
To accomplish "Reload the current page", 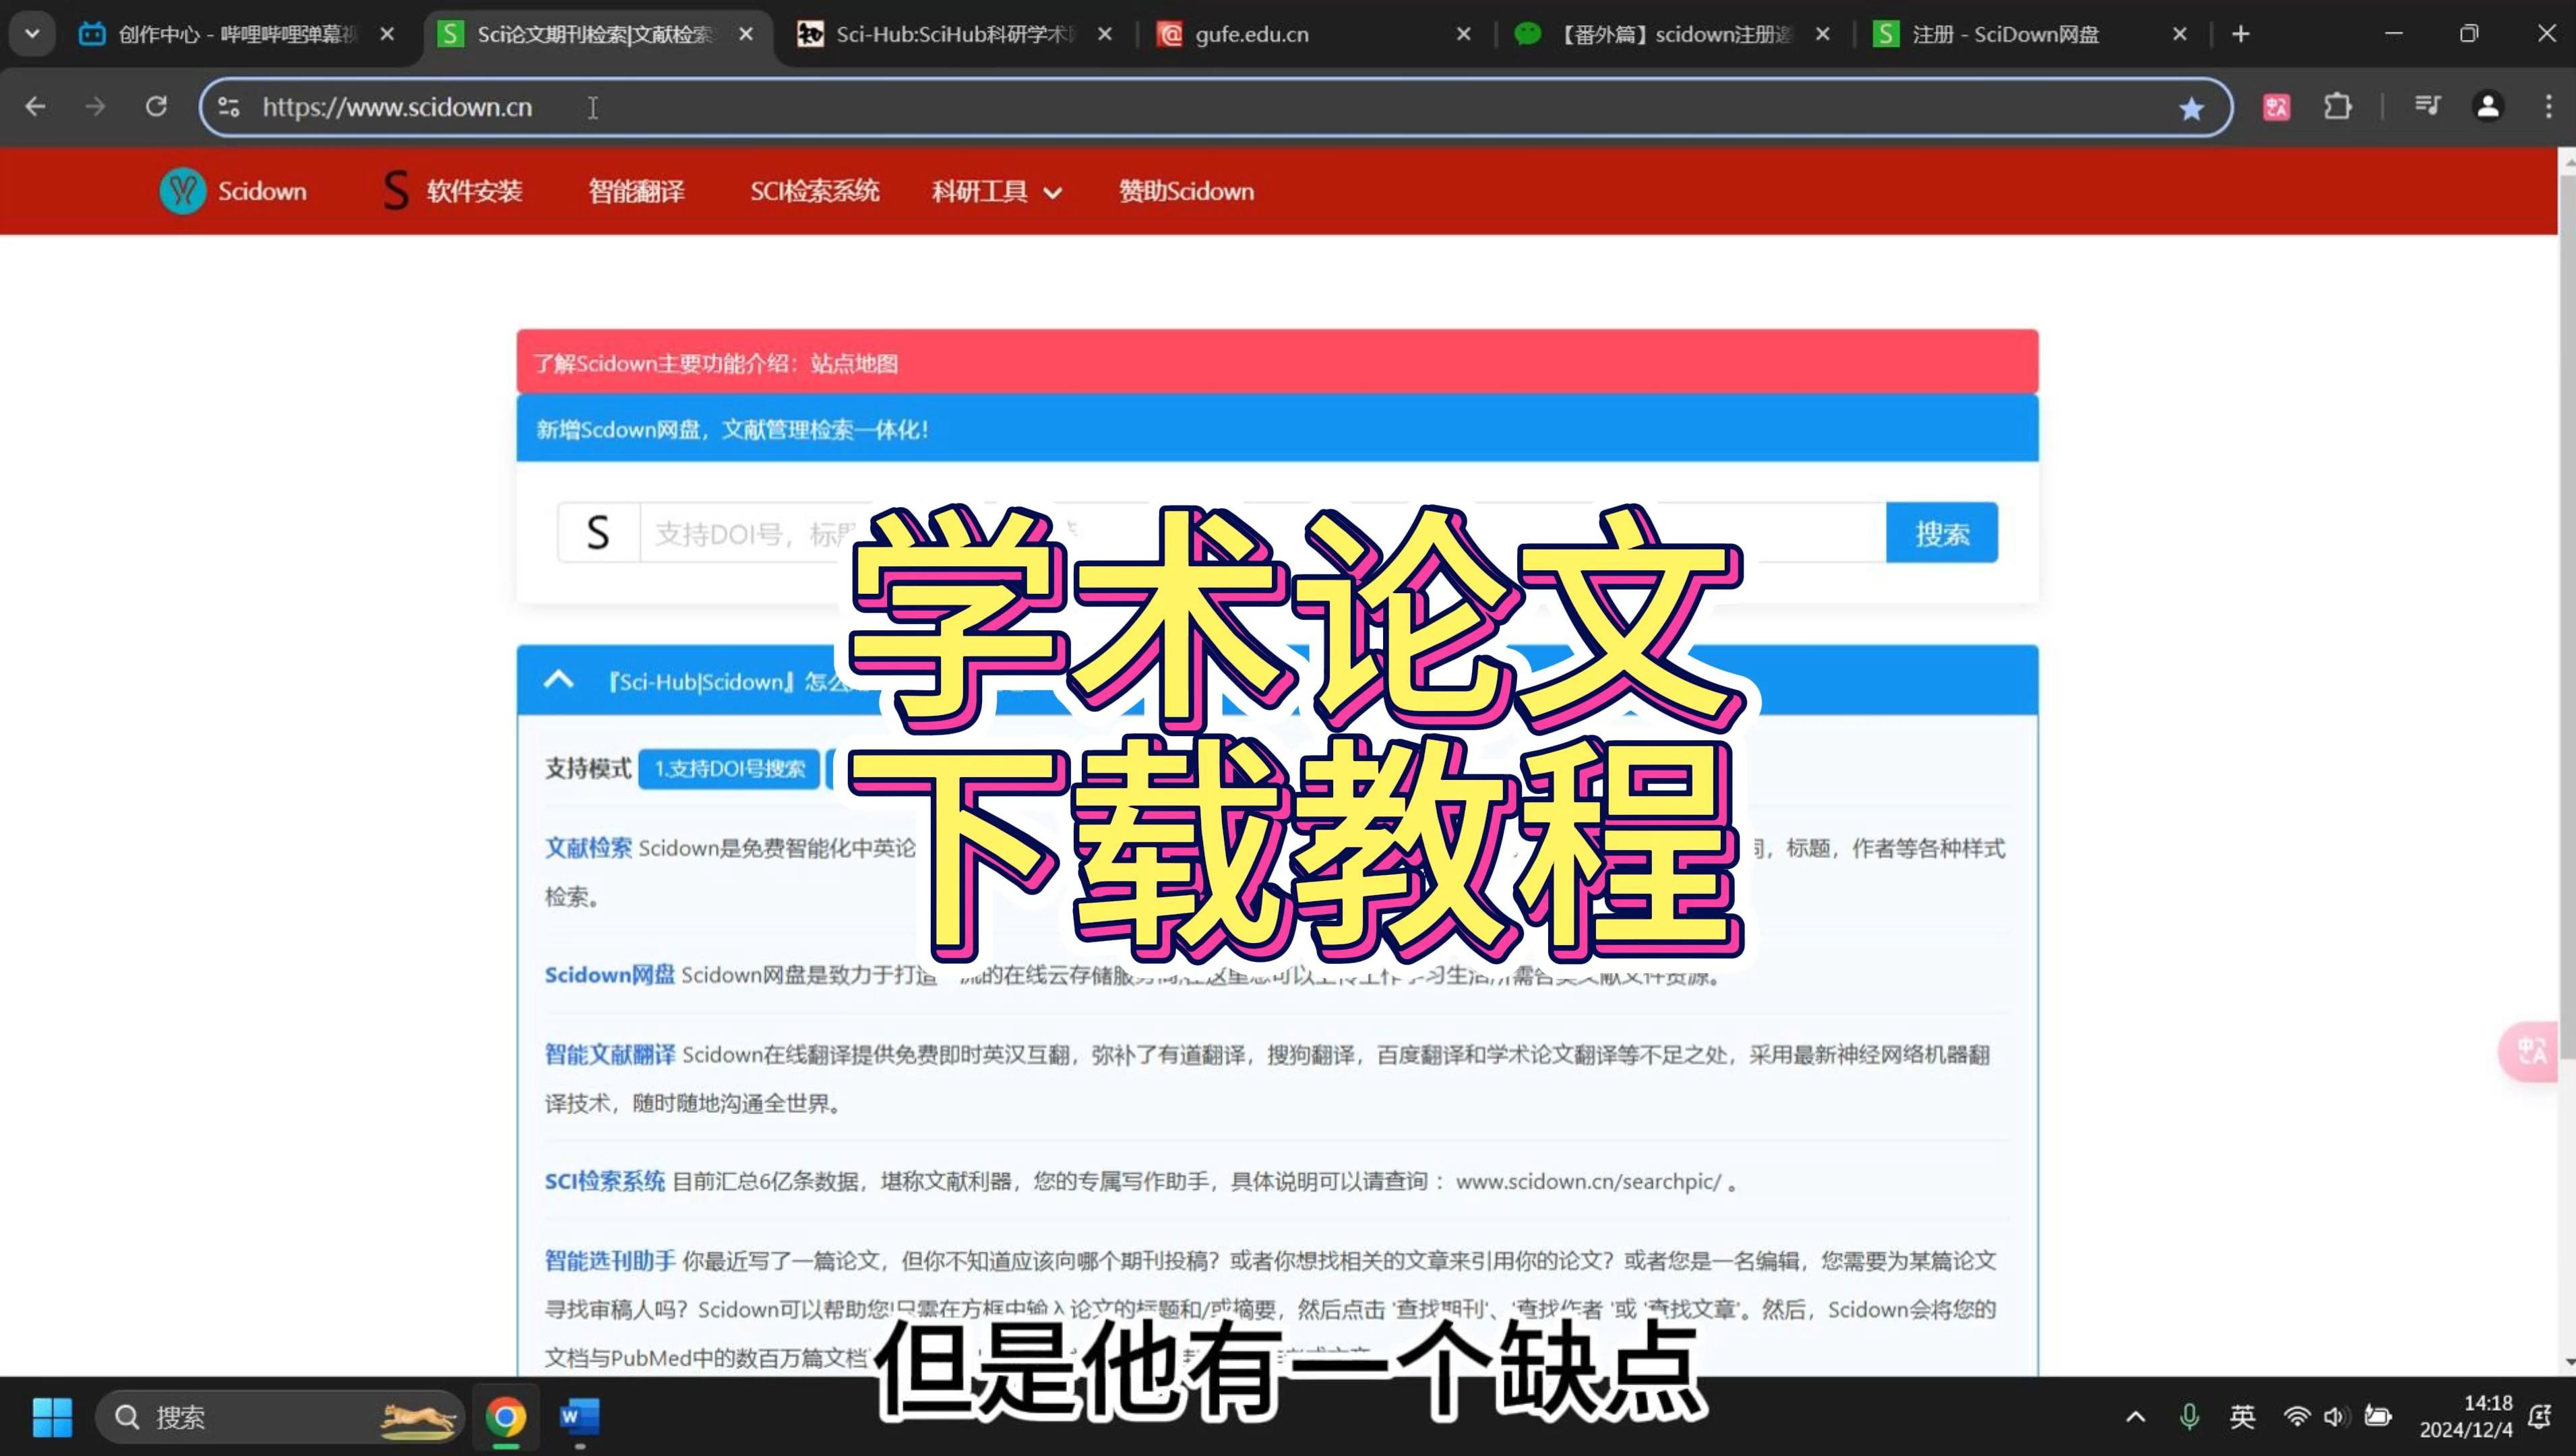I will [156, 106].
